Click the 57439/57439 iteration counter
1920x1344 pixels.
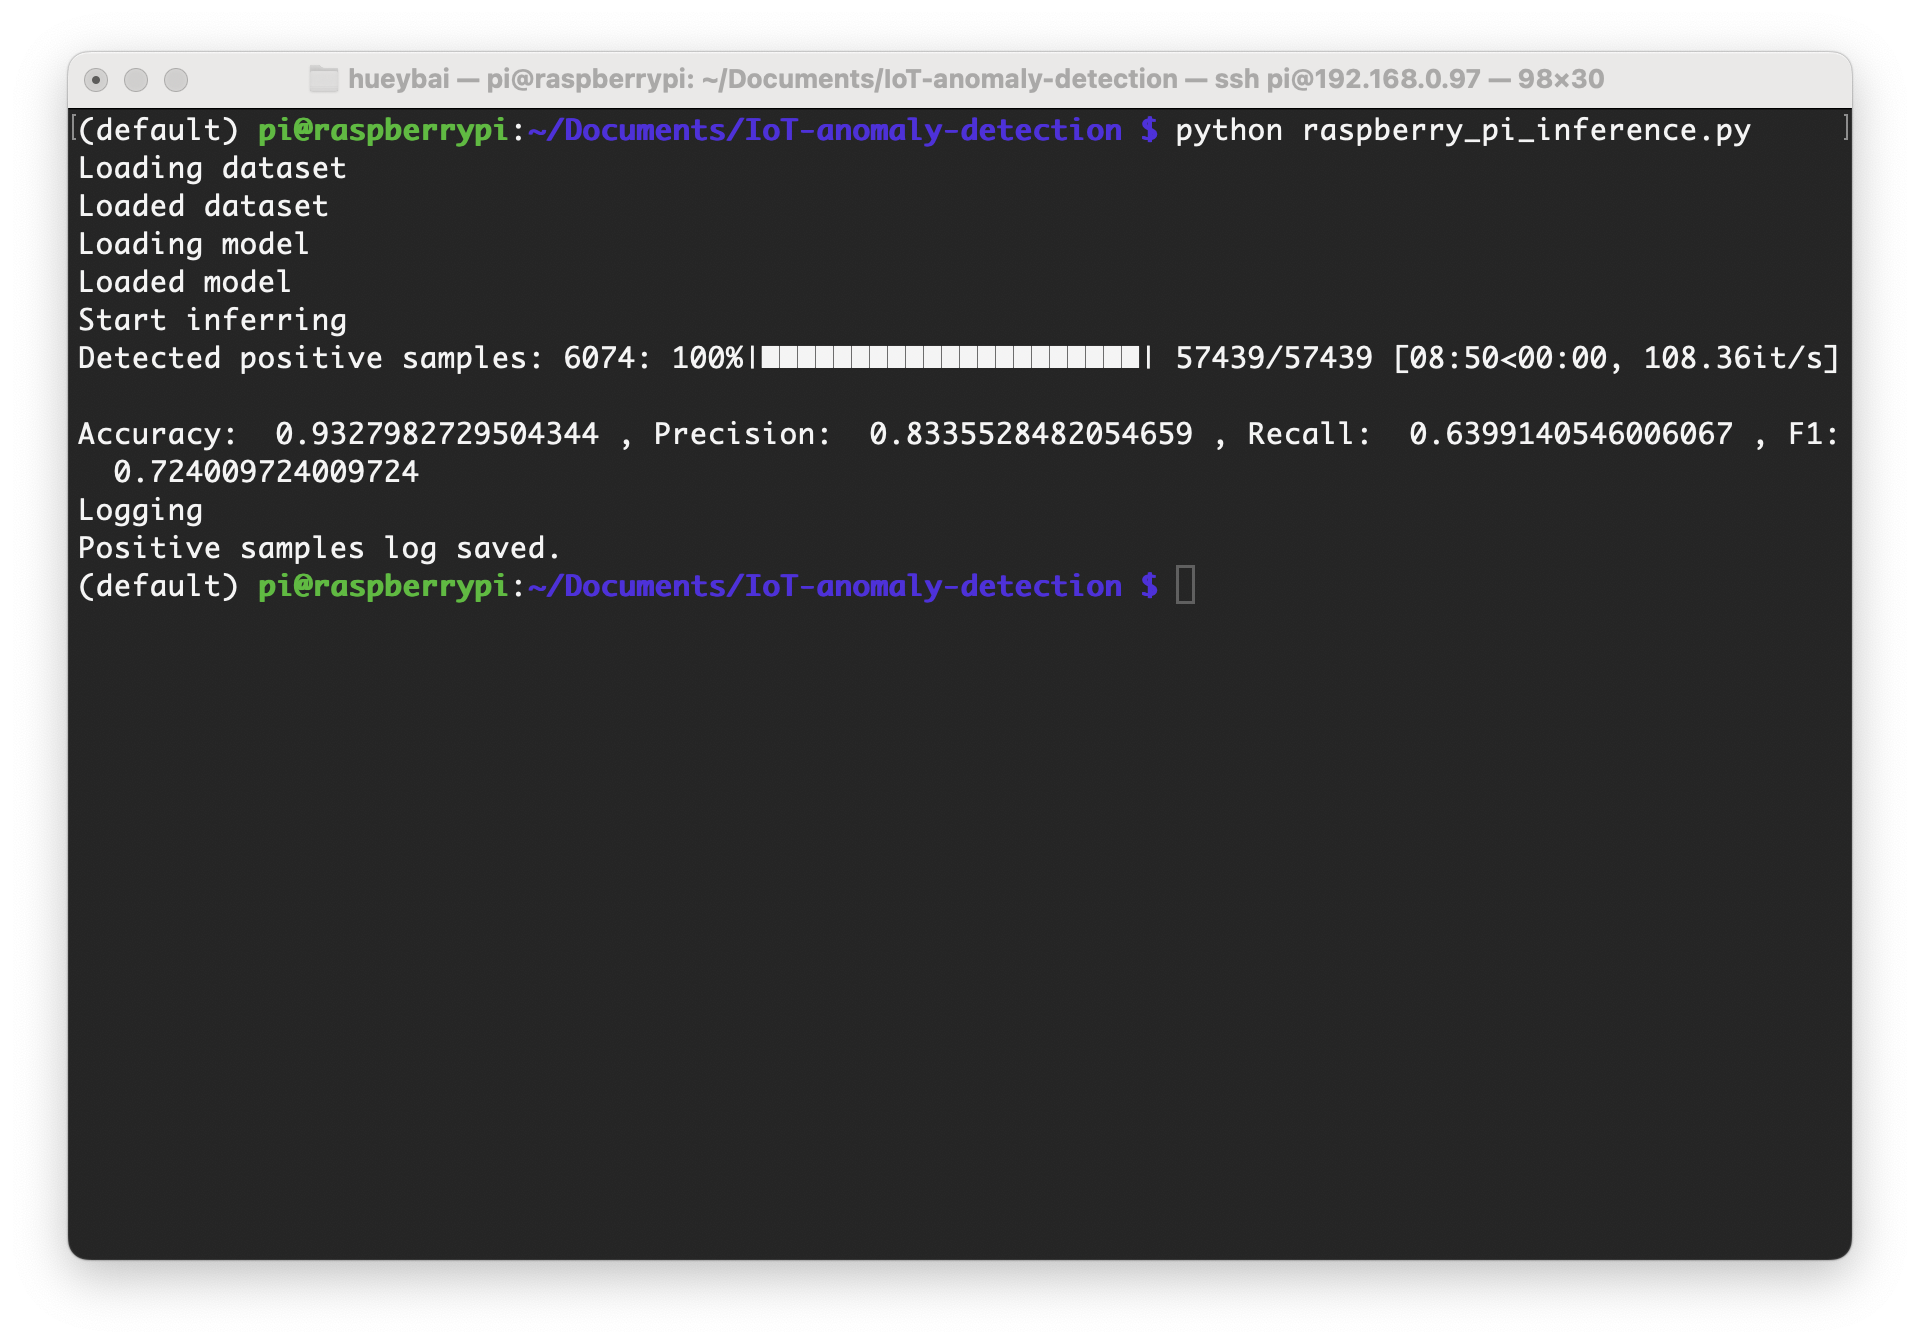point(1273,358)
